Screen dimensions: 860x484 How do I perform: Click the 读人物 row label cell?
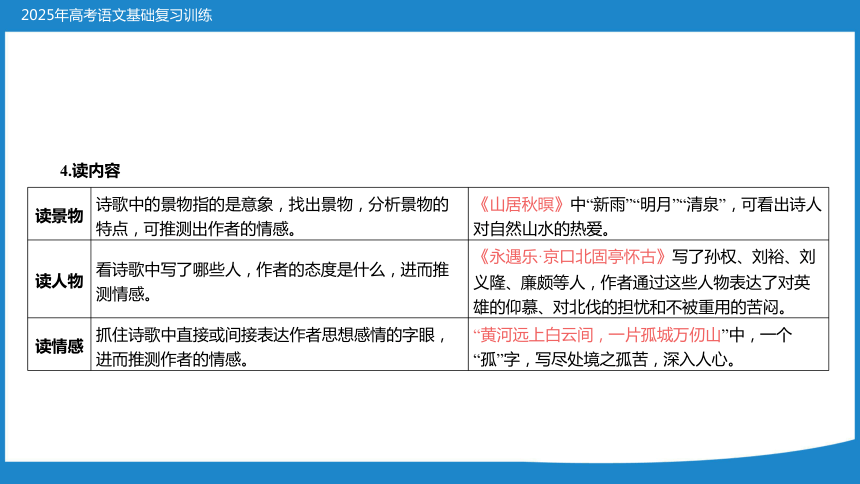coord(59,279)
